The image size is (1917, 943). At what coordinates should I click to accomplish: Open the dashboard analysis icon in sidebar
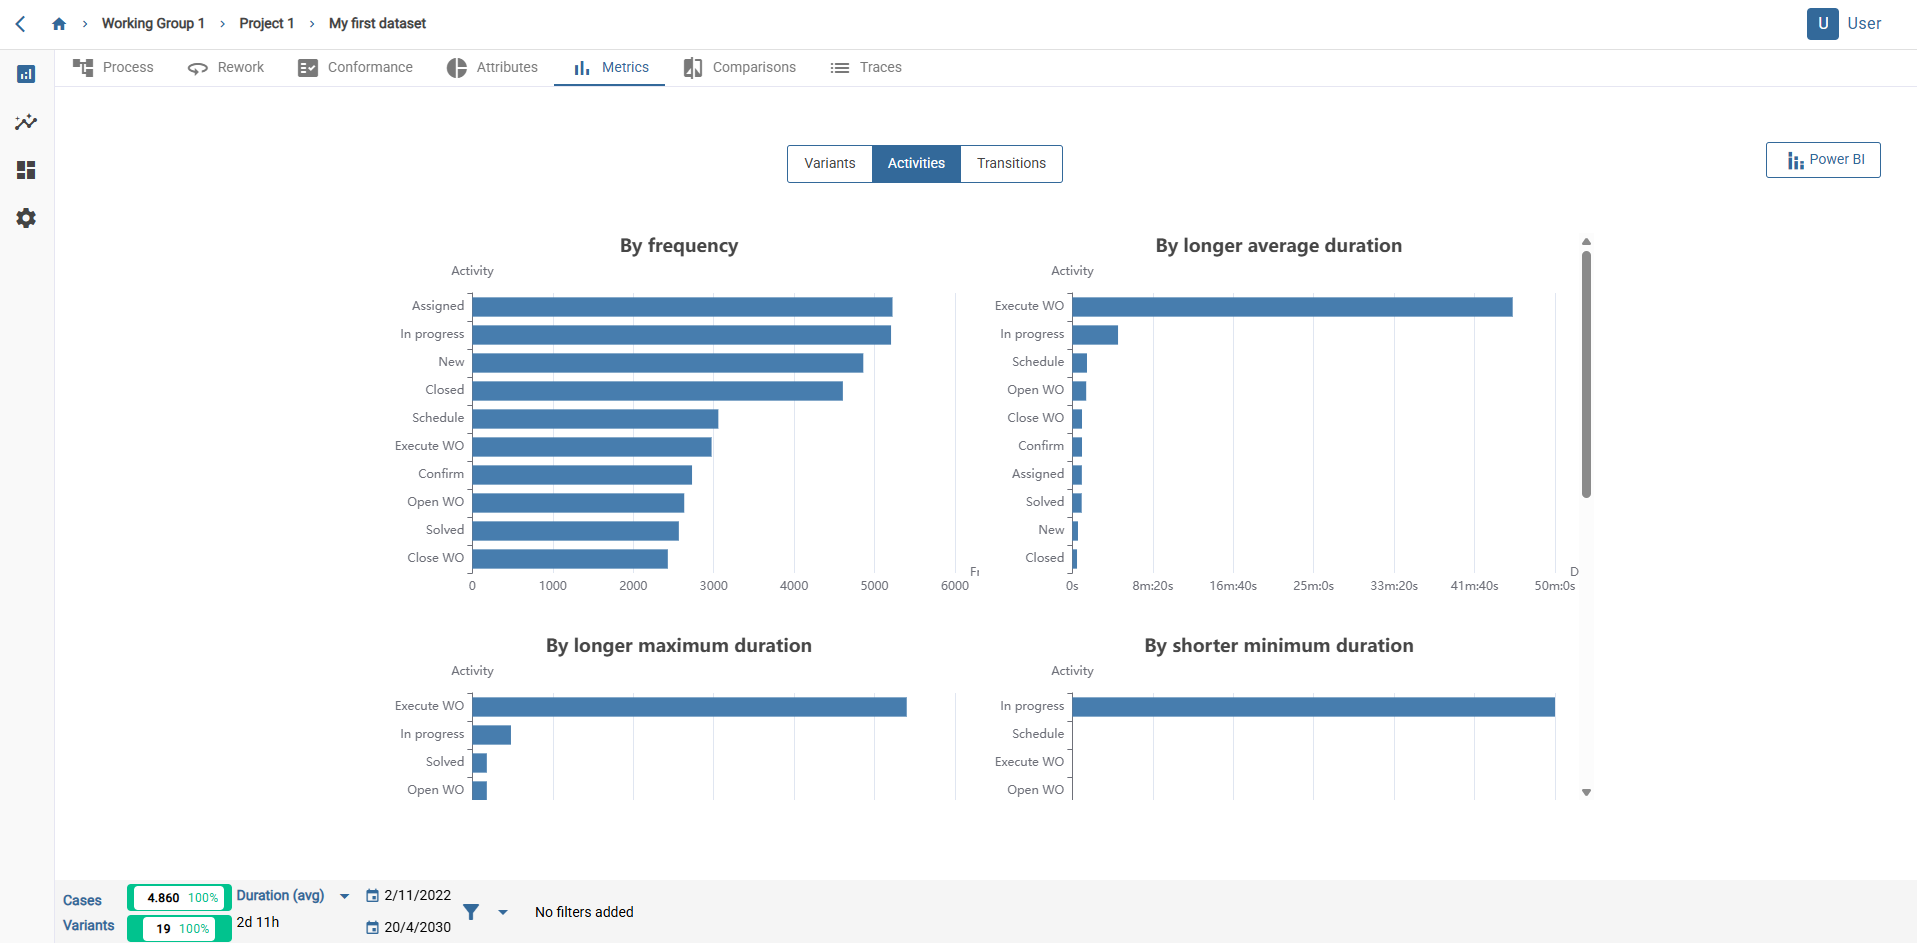tap(26, 74)
